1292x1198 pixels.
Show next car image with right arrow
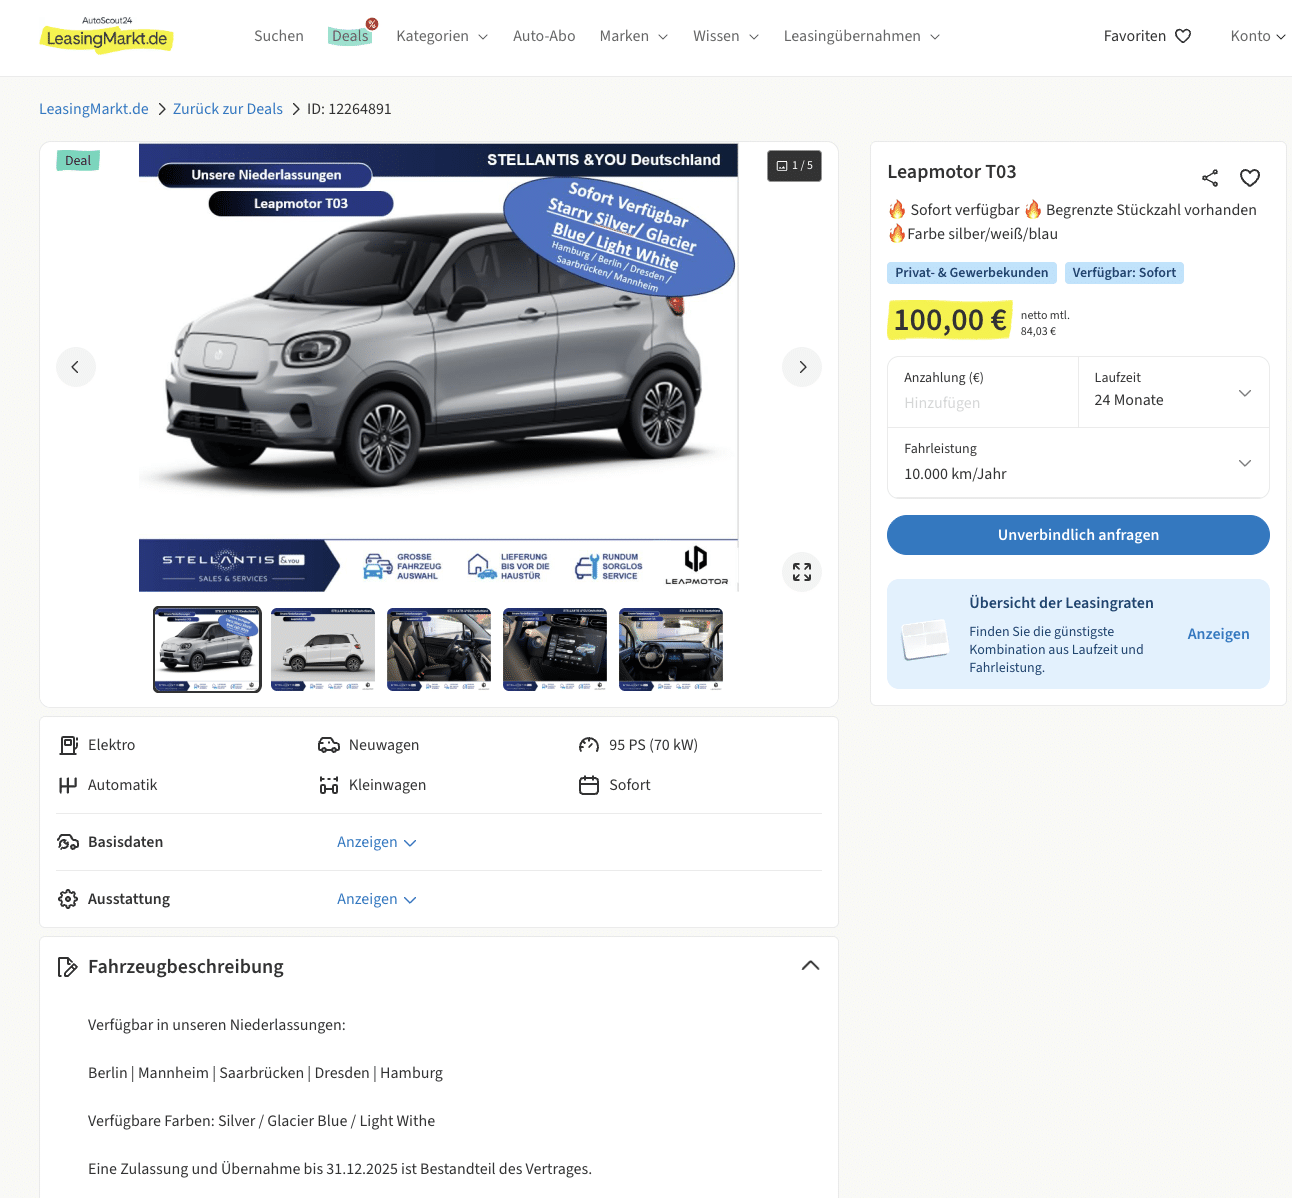802,367
